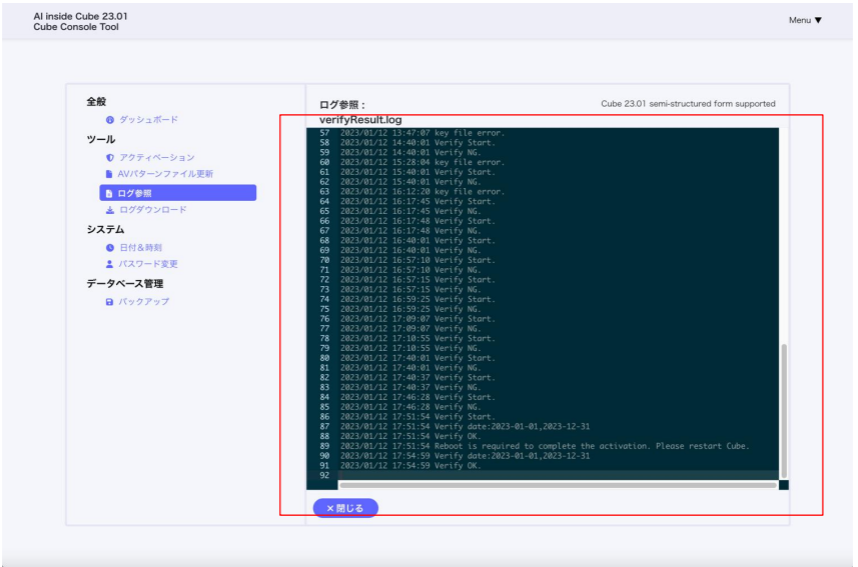Click the file icon beside AVパターンファイル更新

[x=110, y=174]
